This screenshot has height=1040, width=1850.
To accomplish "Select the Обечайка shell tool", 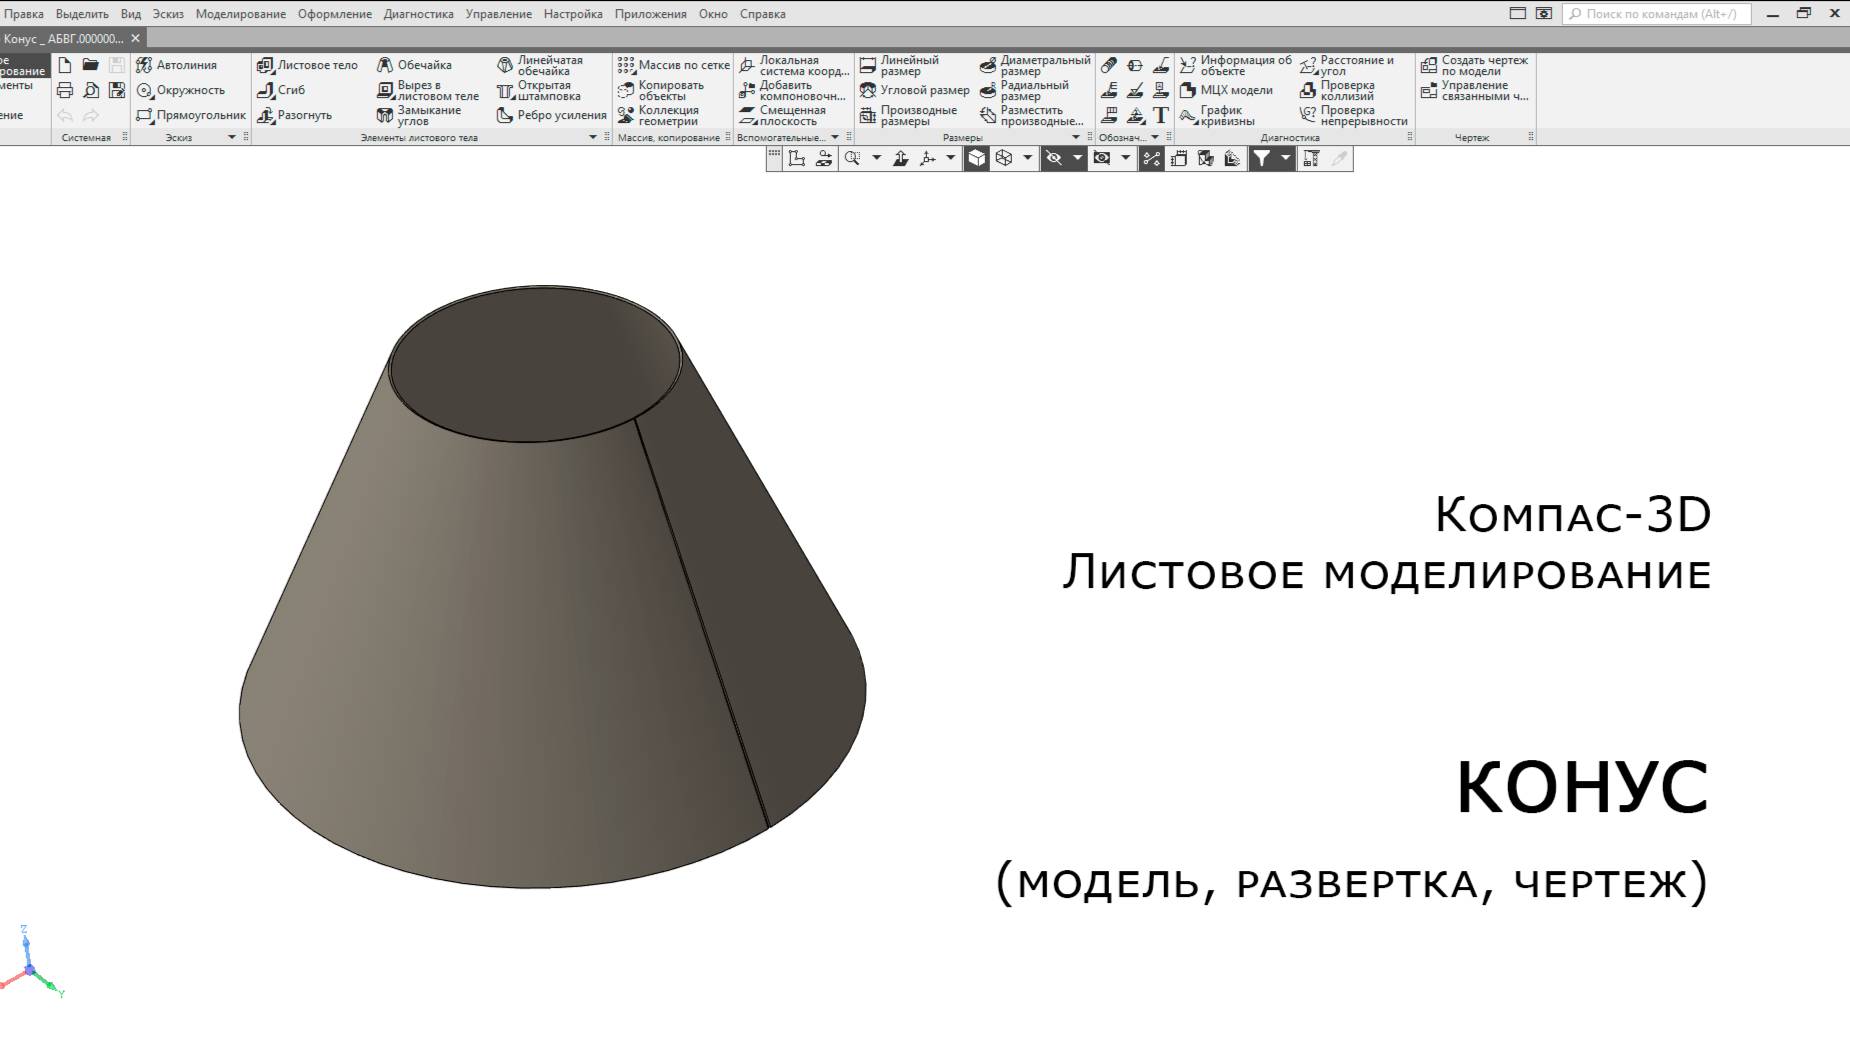I will coord(414,65).
